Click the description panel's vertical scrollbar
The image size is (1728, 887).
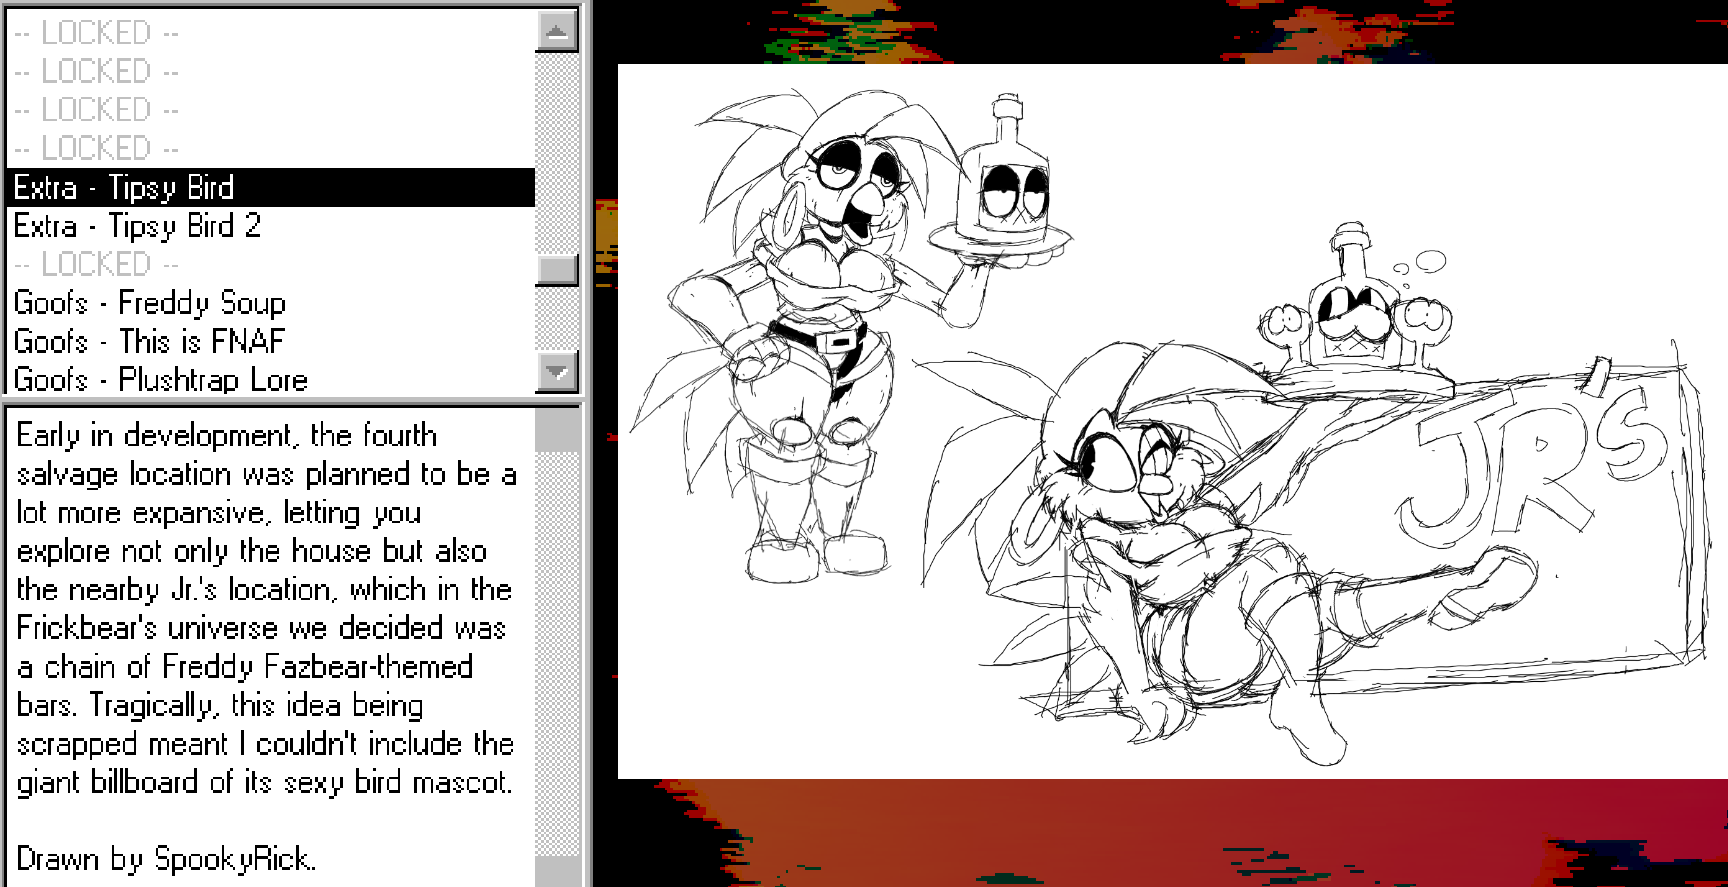(557, 647)
